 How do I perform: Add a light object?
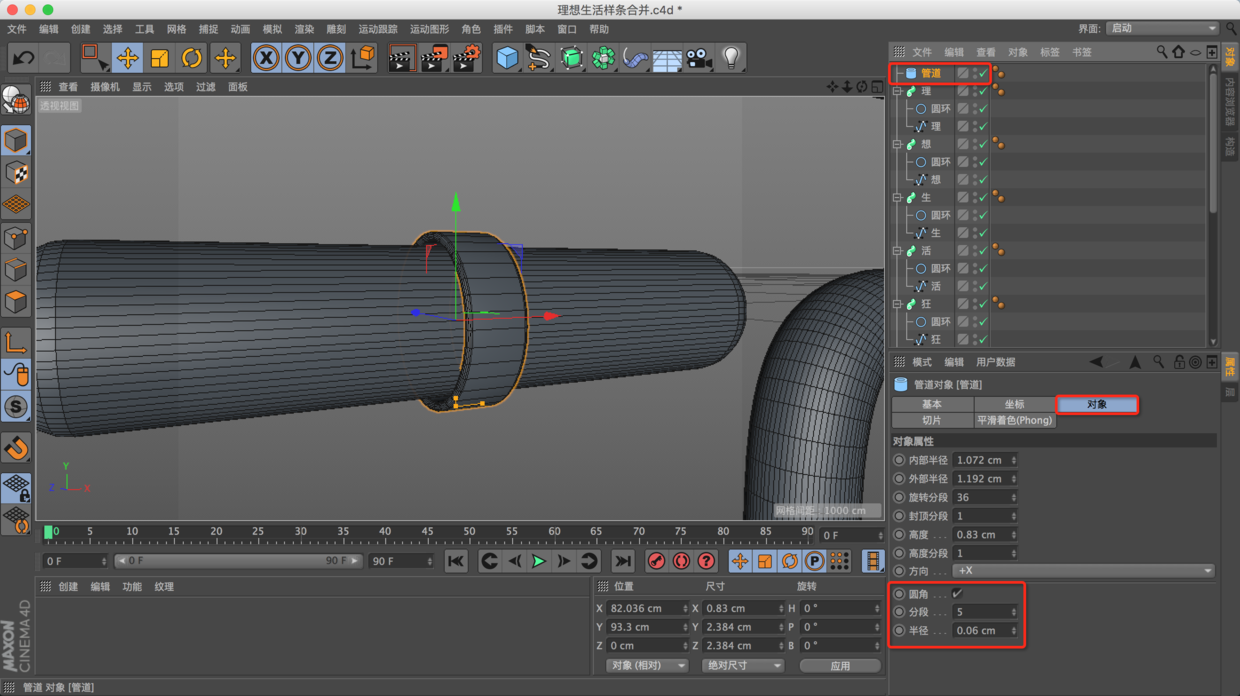[x=732, y=58]
